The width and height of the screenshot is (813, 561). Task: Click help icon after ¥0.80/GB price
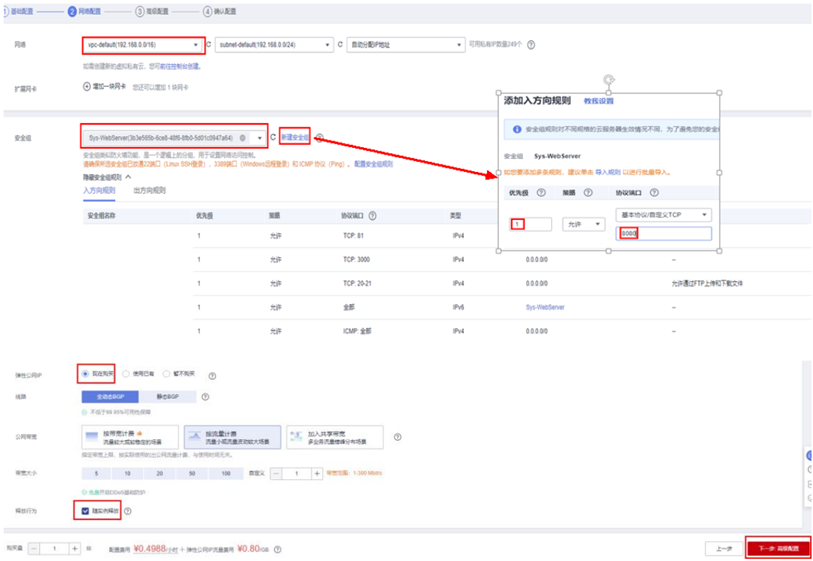pyautogui.click(x=277, y=550)
